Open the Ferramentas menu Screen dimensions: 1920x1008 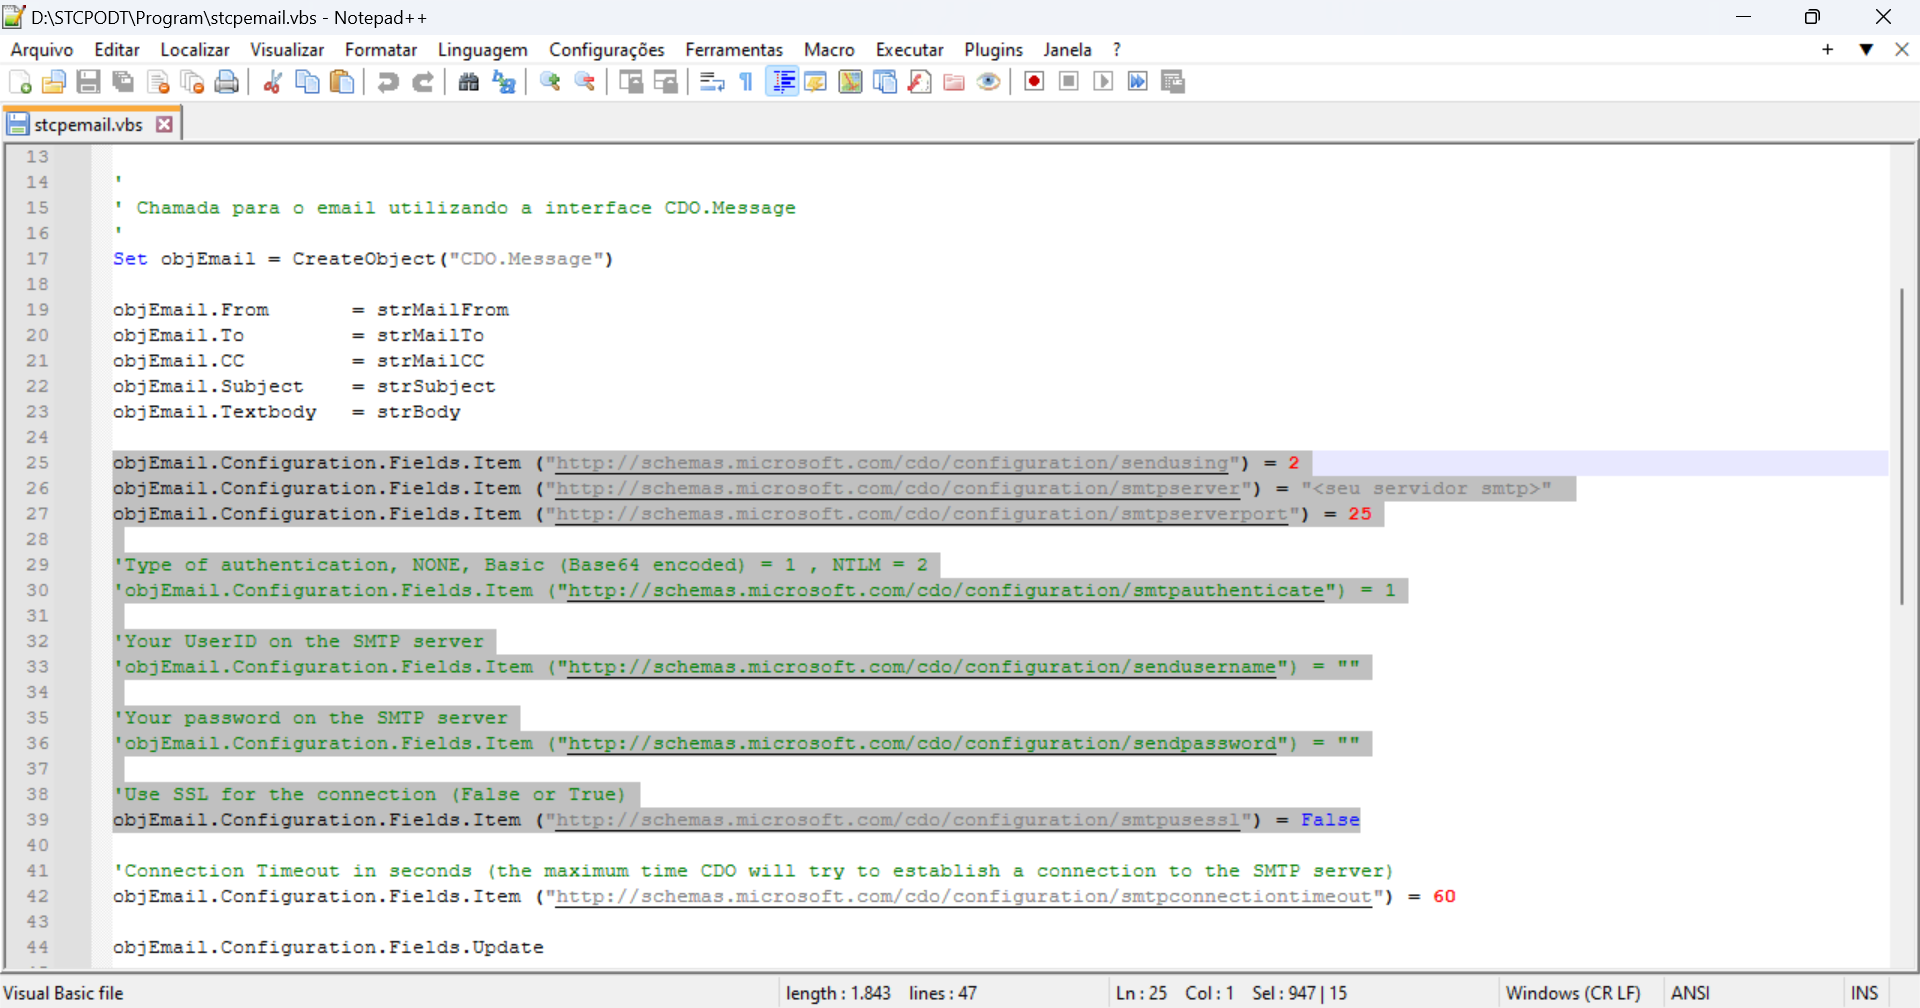click(734, 49)
